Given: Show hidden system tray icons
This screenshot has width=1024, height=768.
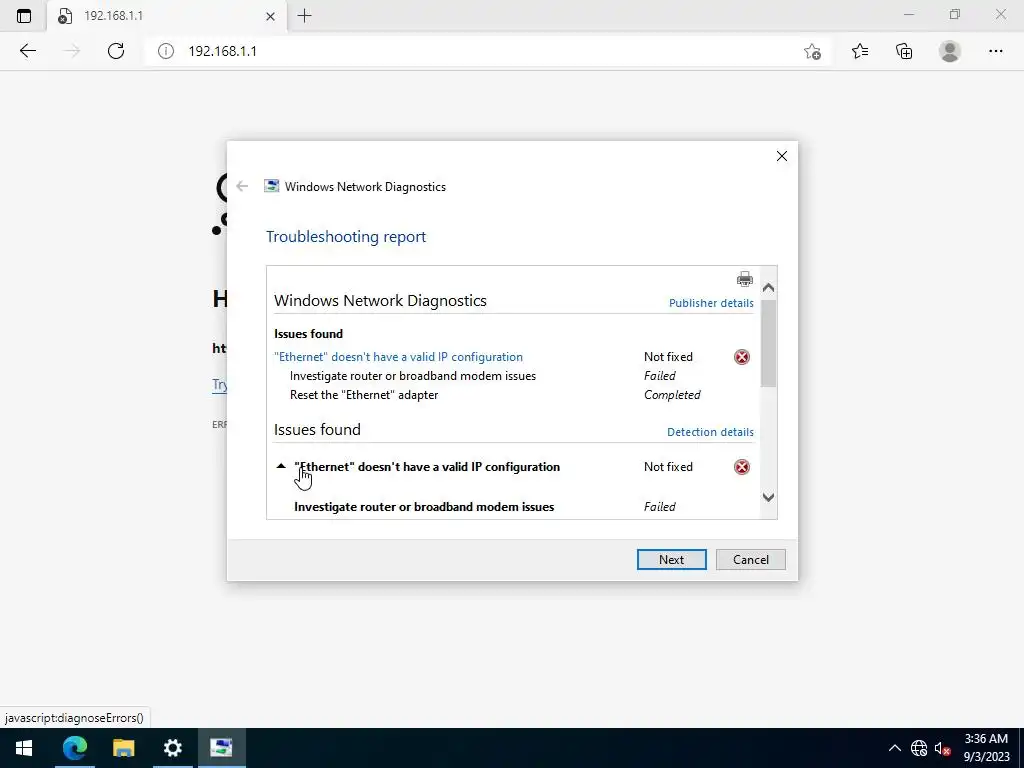Looking at the screenshot, I should pos(895,748).
